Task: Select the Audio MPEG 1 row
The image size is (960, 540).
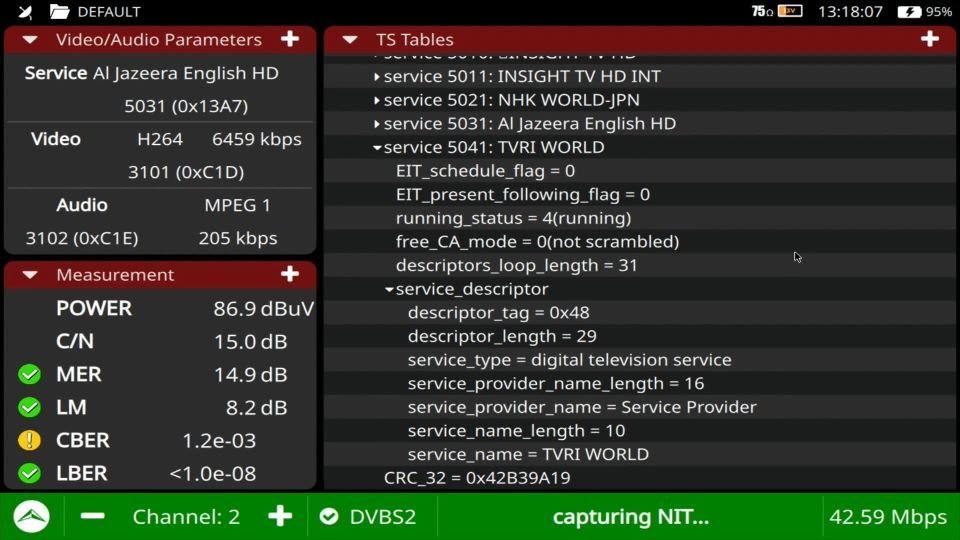Action: point(160,205)
